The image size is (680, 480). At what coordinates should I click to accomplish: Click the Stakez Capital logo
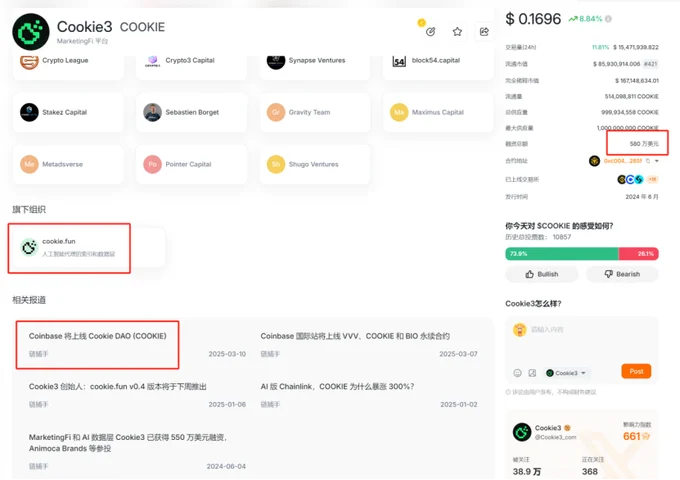pos(29,112)
